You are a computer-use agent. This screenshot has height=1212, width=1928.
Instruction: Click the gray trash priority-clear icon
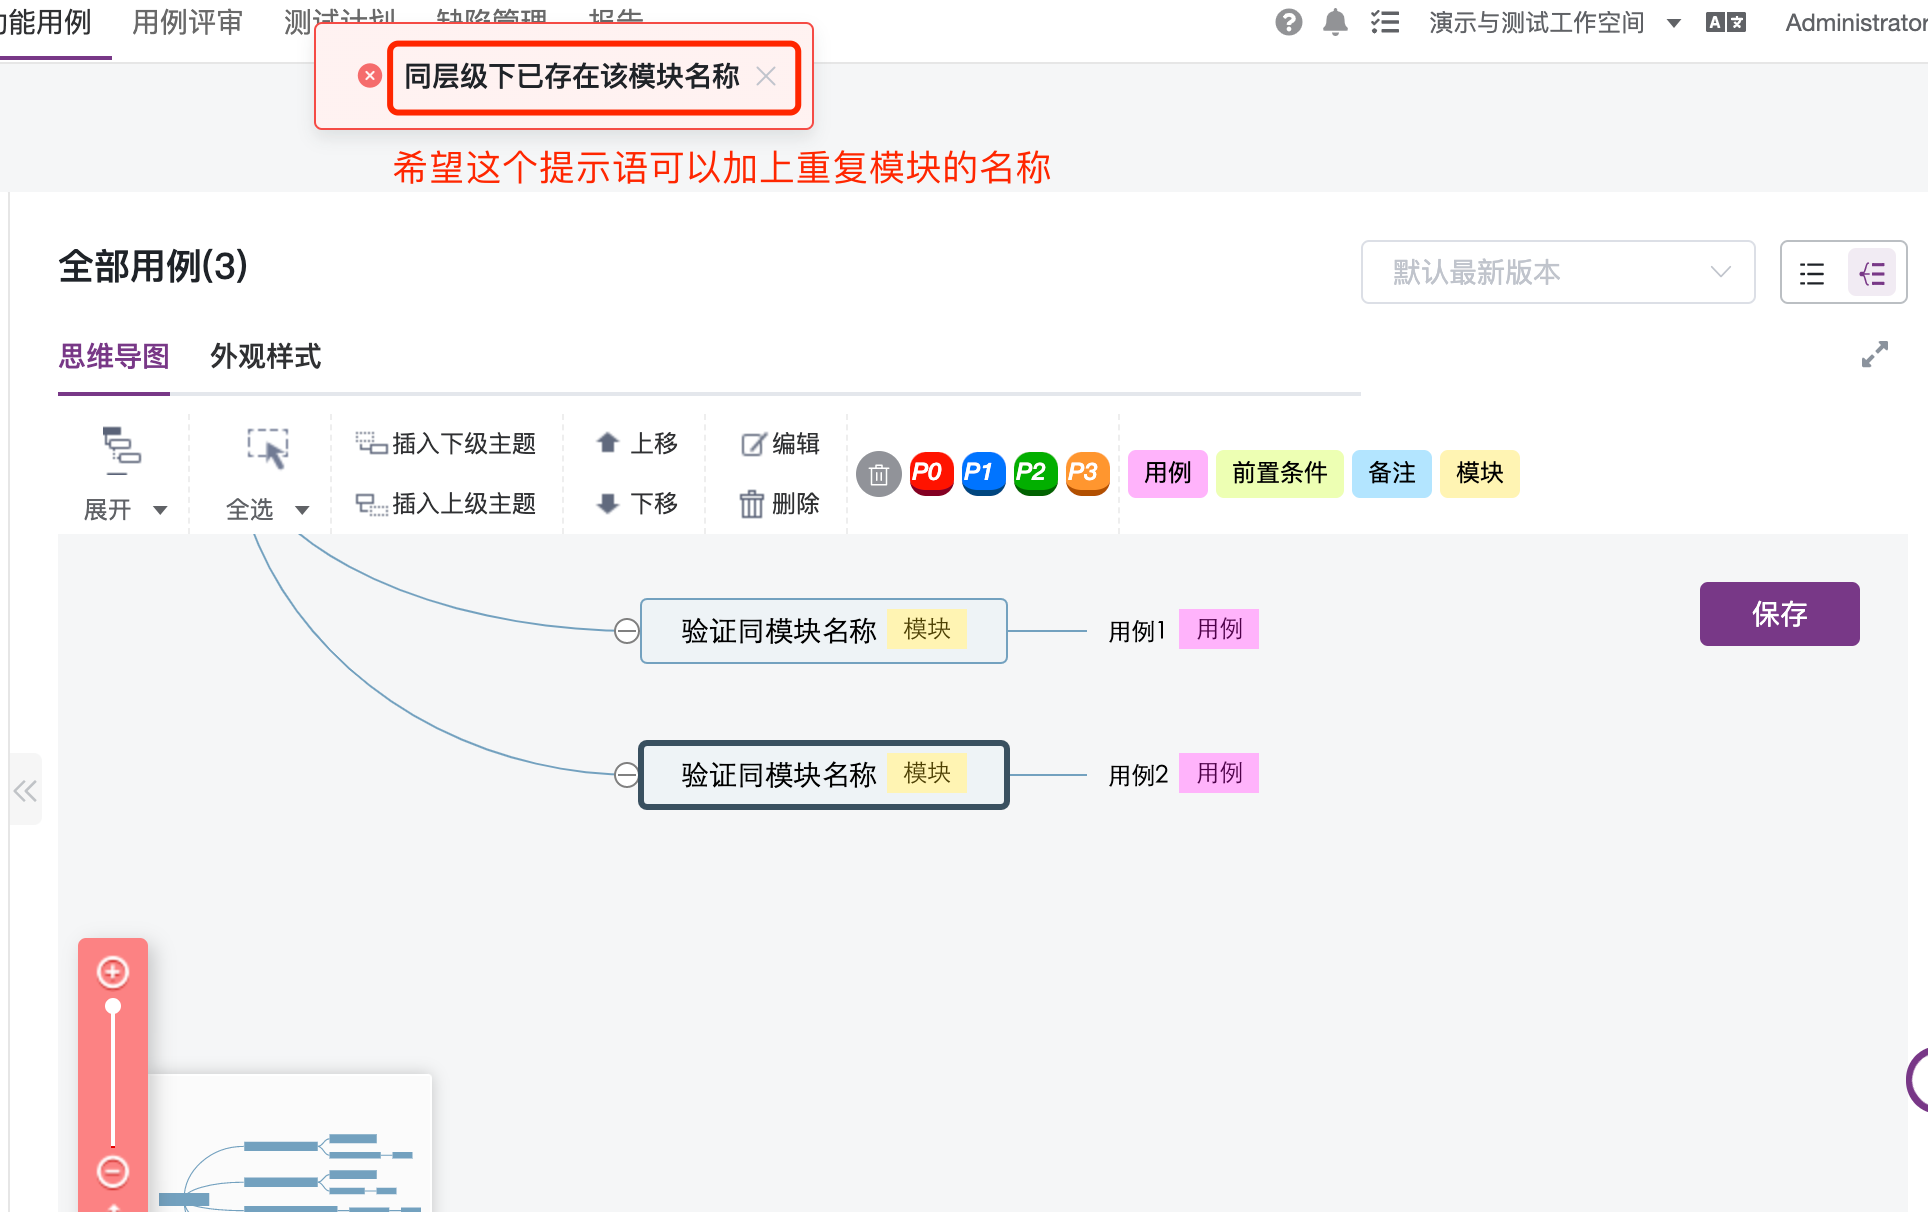point(879,474)
